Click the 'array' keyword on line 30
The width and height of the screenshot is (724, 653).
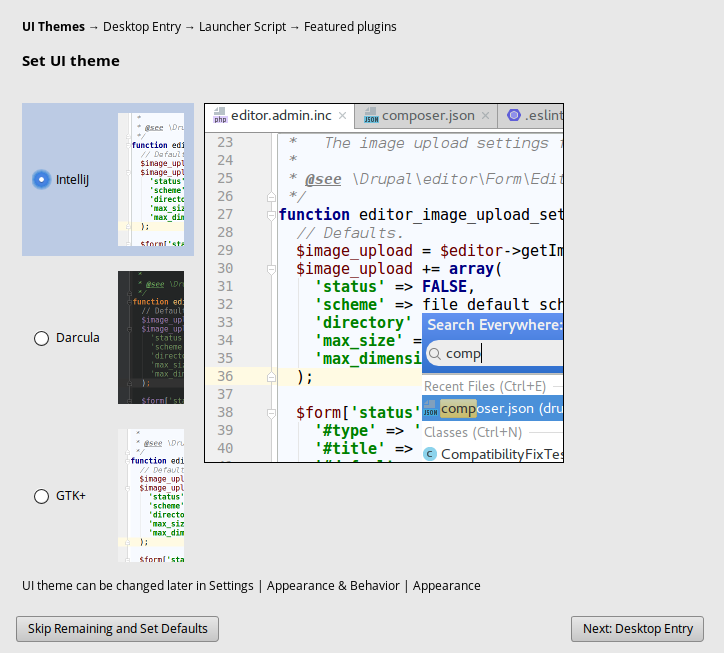pos(471,269)
